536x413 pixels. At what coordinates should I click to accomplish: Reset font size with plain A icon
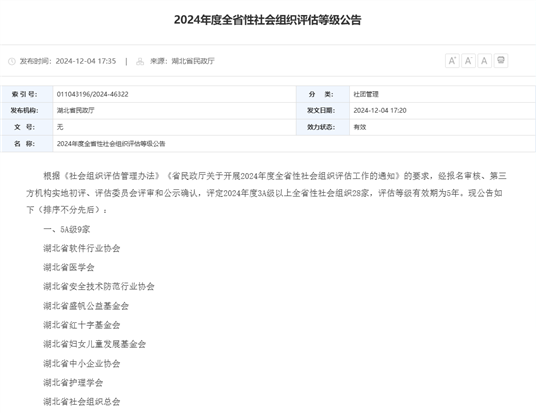[x=484, y=61]
